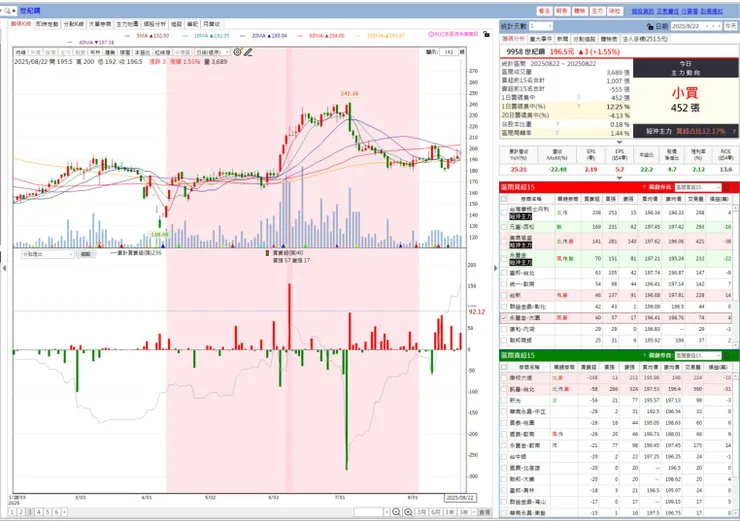Open the 重大事件 tab
Viewport: 740px width, 521px height.
click(x=541, y=39)
